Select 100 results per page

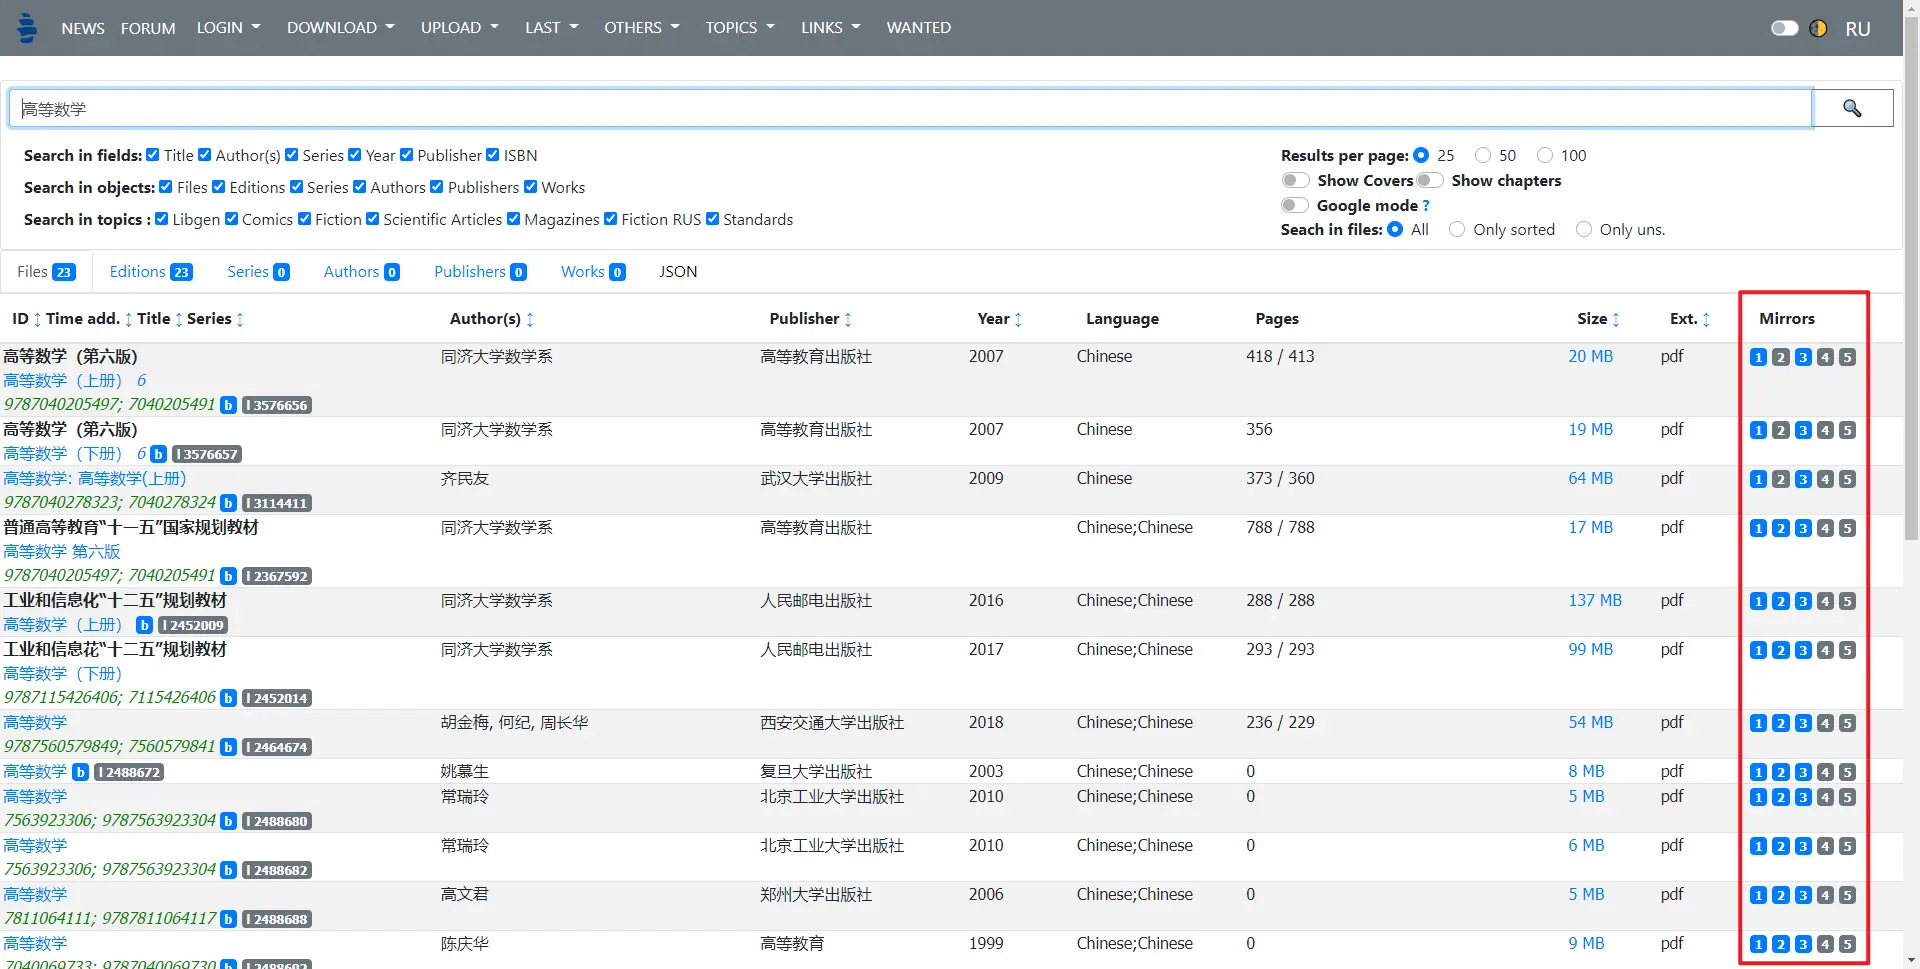pos(1545,155)
